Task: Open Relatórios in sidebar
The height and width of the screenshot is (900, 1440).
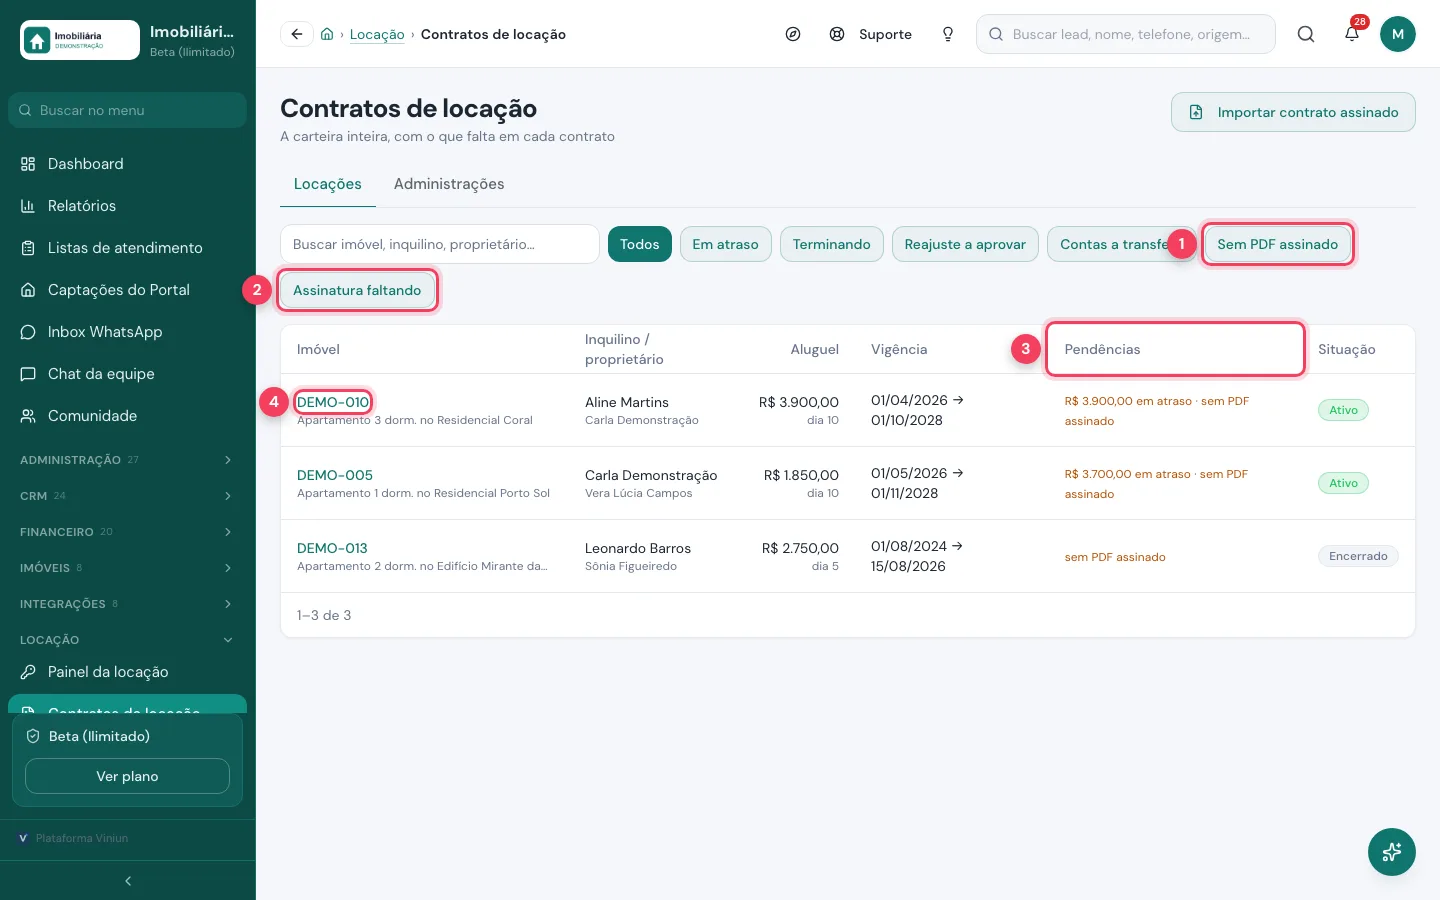Action: pos(127,206)
